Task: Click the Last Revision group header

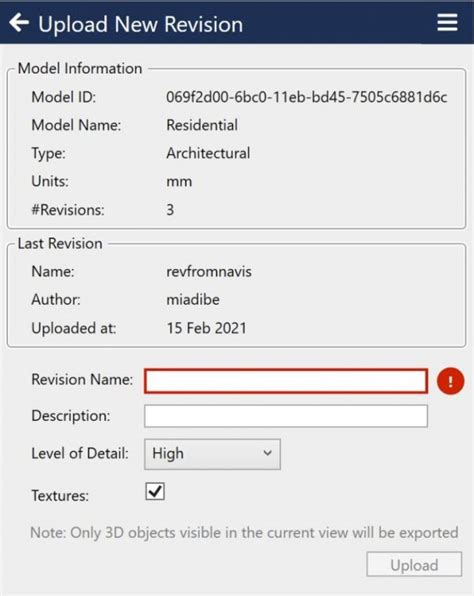Action: coord(60,243)
